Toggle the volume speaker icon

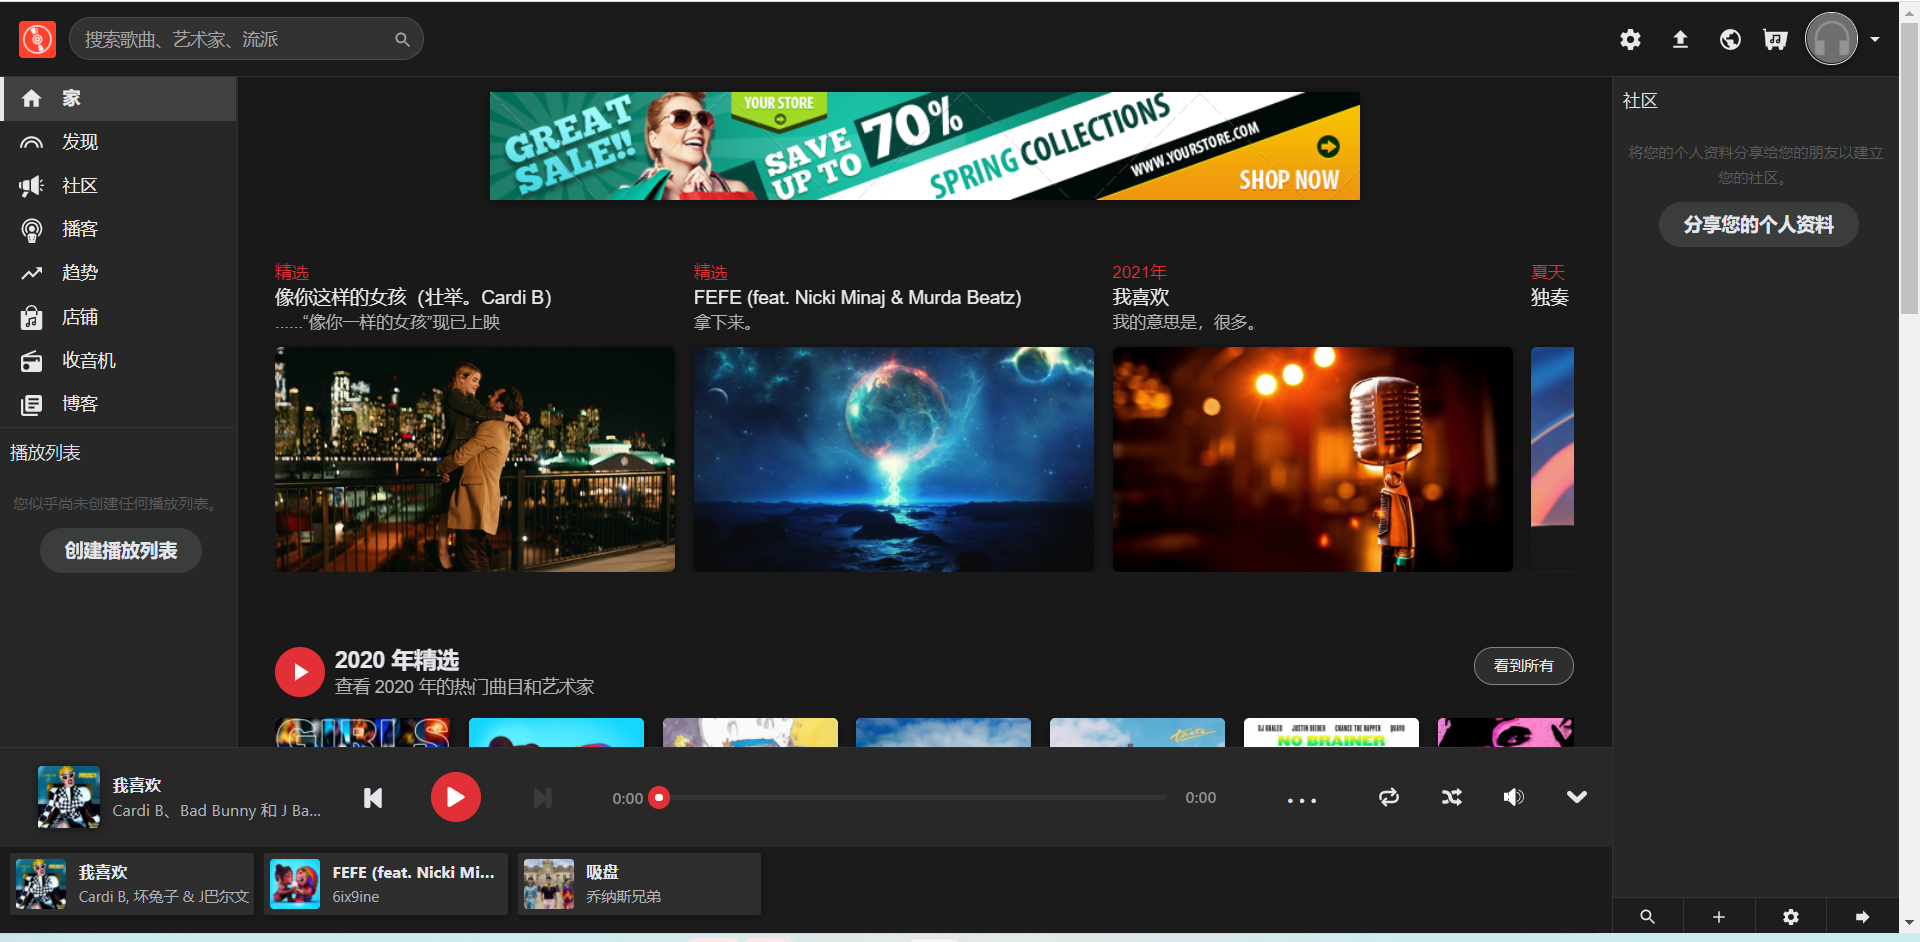pyautogui.click(x=1514, y=797)
